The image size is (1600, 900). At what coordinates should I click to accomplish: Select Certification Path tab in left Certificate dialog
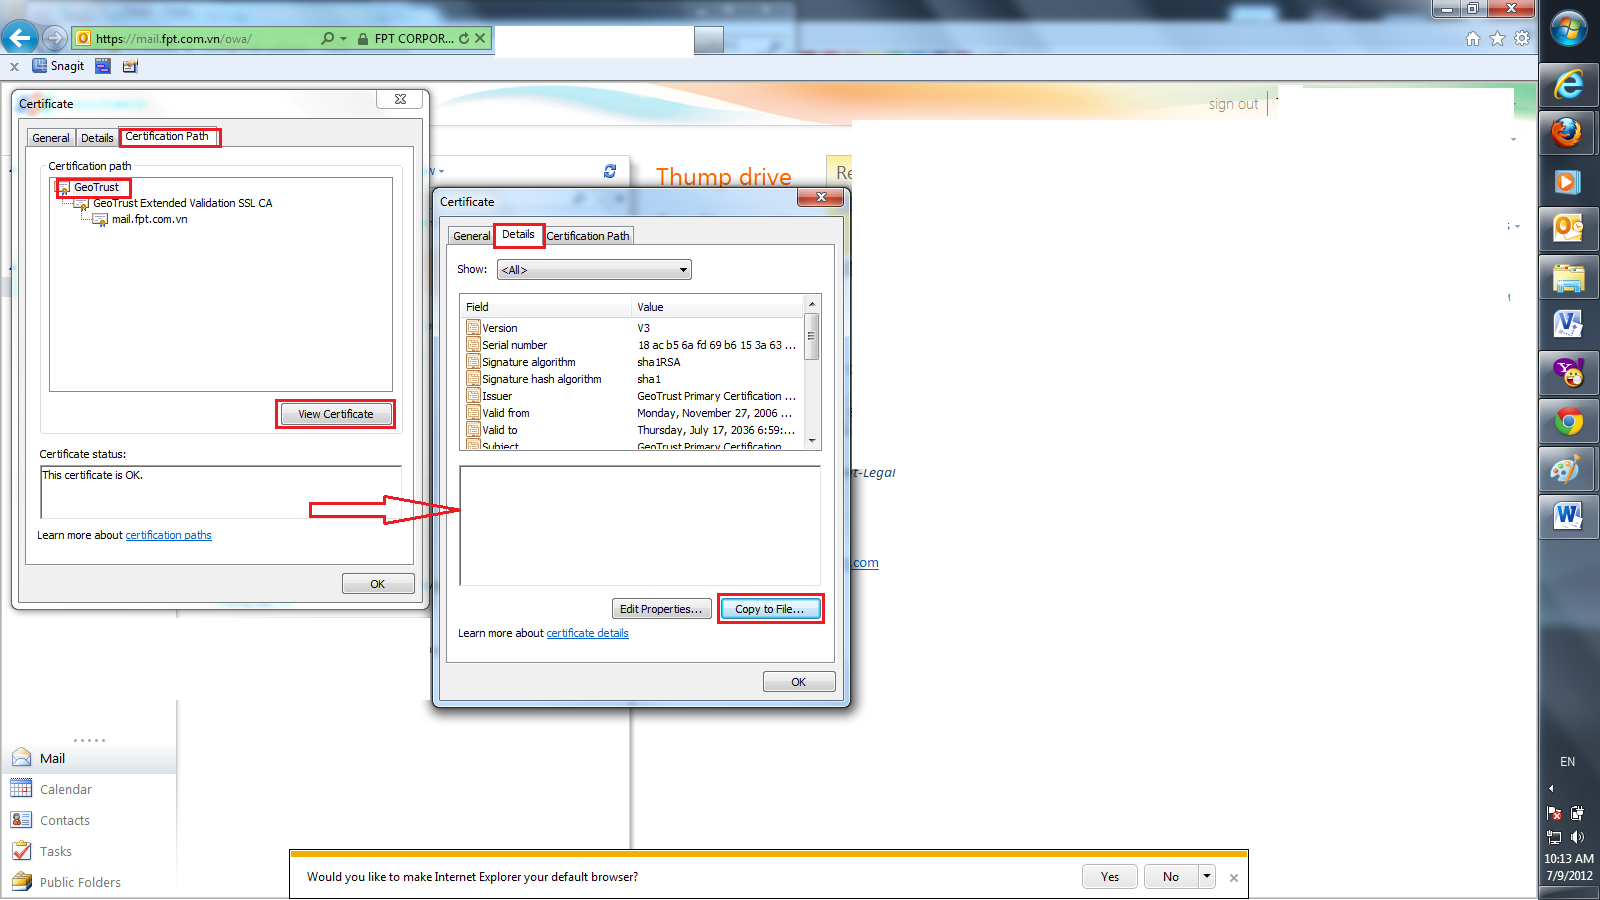click(168, 136)
